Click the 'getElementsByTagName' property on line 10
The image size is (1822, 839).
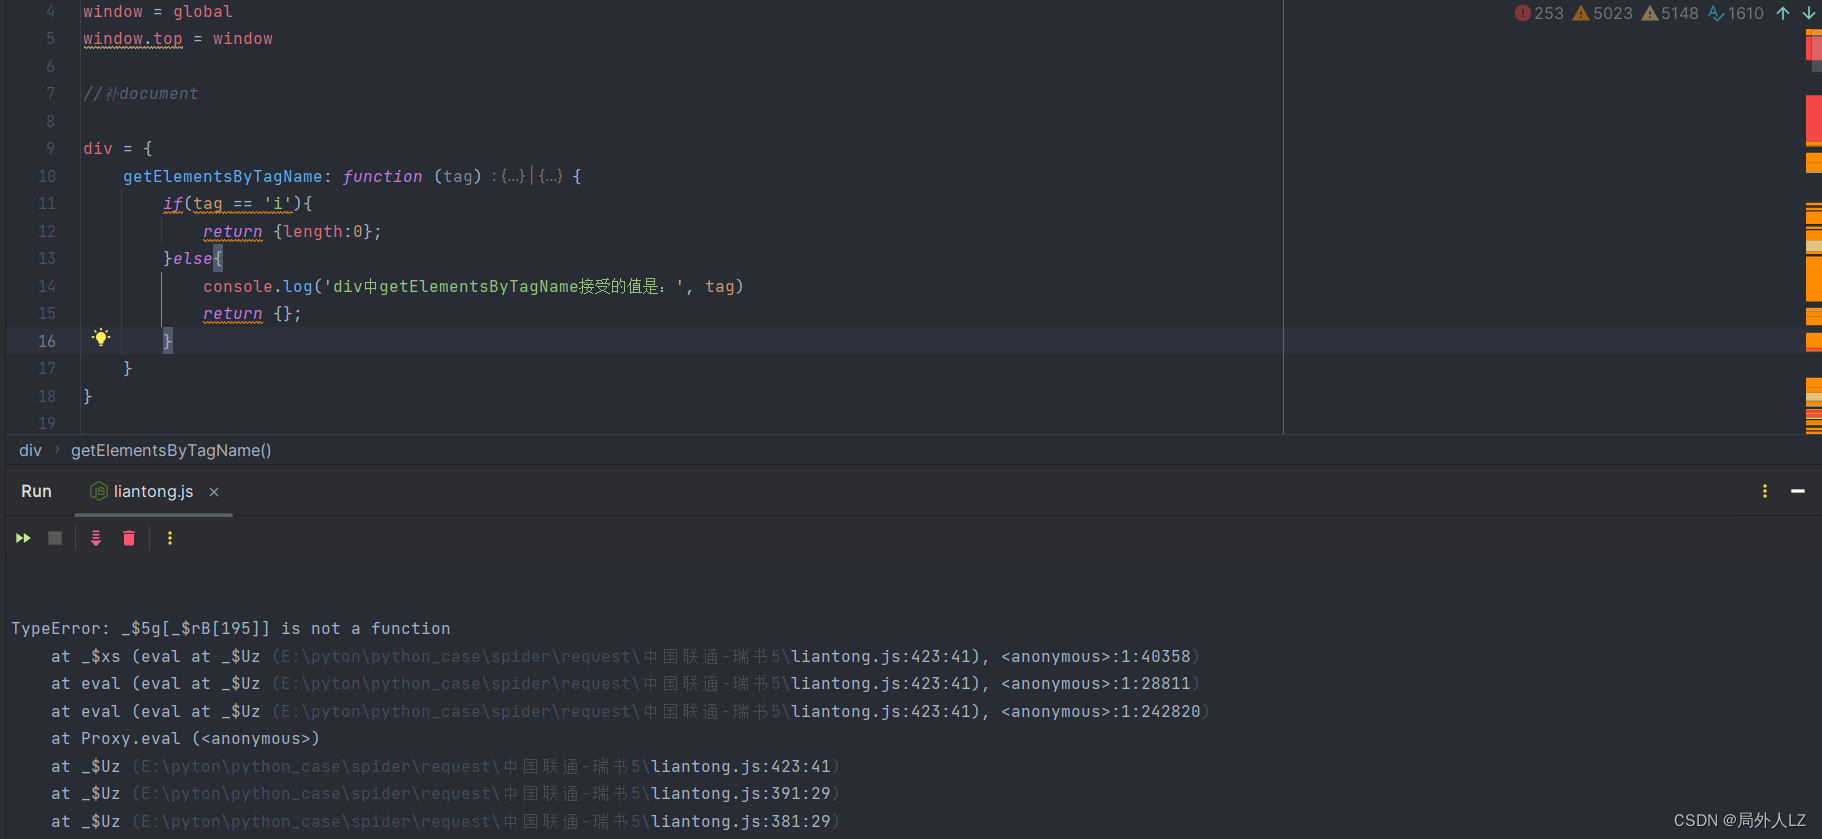pyautogui.click(x=223, y=176)
